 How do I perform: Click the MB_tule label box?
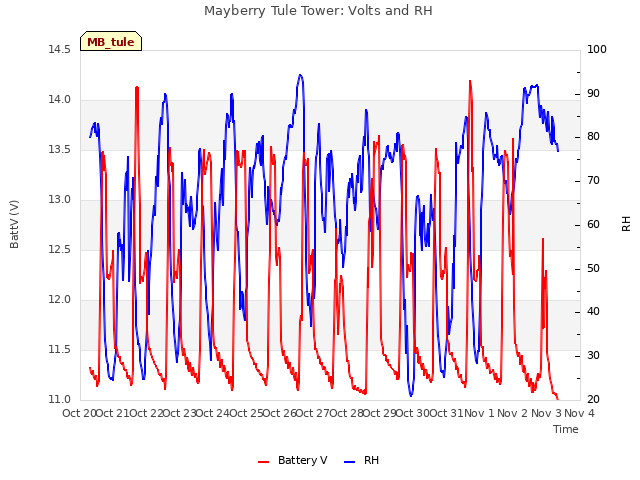pyautogui.click(x=111, y=41)
